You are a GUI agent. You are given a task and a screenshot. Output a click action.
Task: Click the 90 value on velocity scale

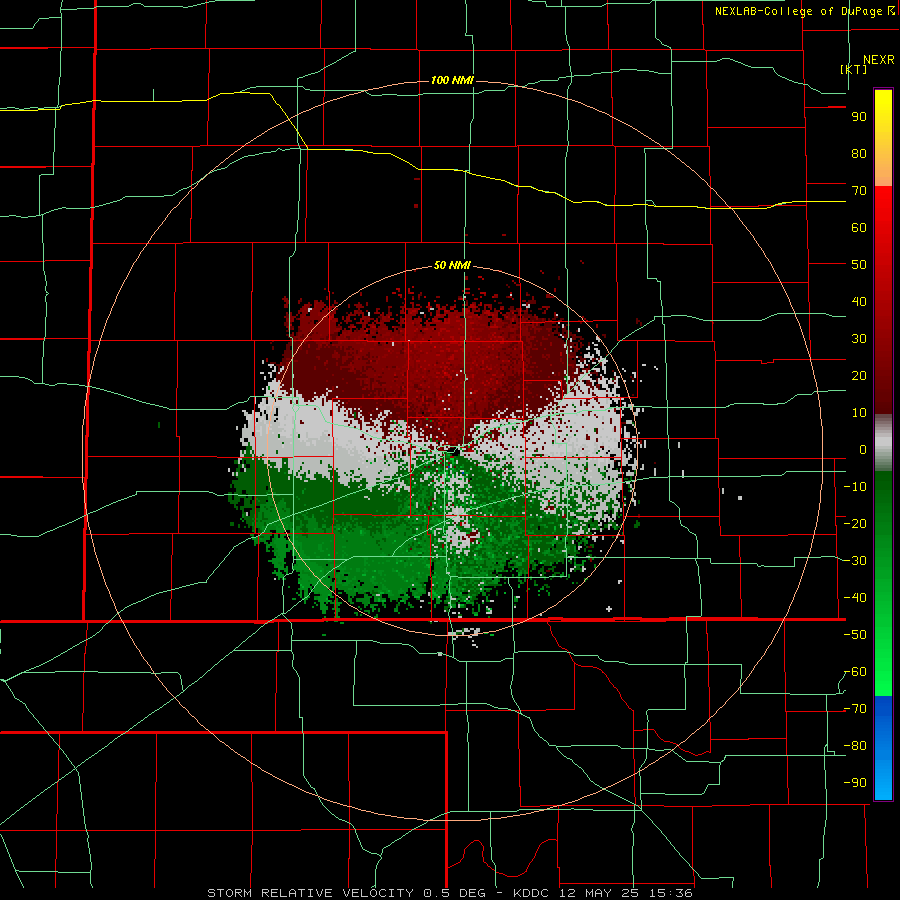coord(859,117)
